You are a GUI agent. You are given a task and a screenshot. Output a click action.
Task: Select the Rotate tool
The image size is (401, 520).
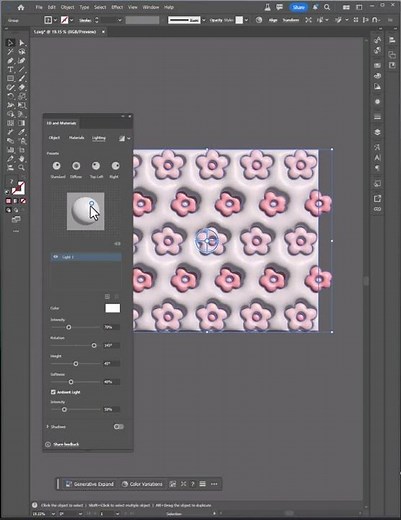(10, 97)
